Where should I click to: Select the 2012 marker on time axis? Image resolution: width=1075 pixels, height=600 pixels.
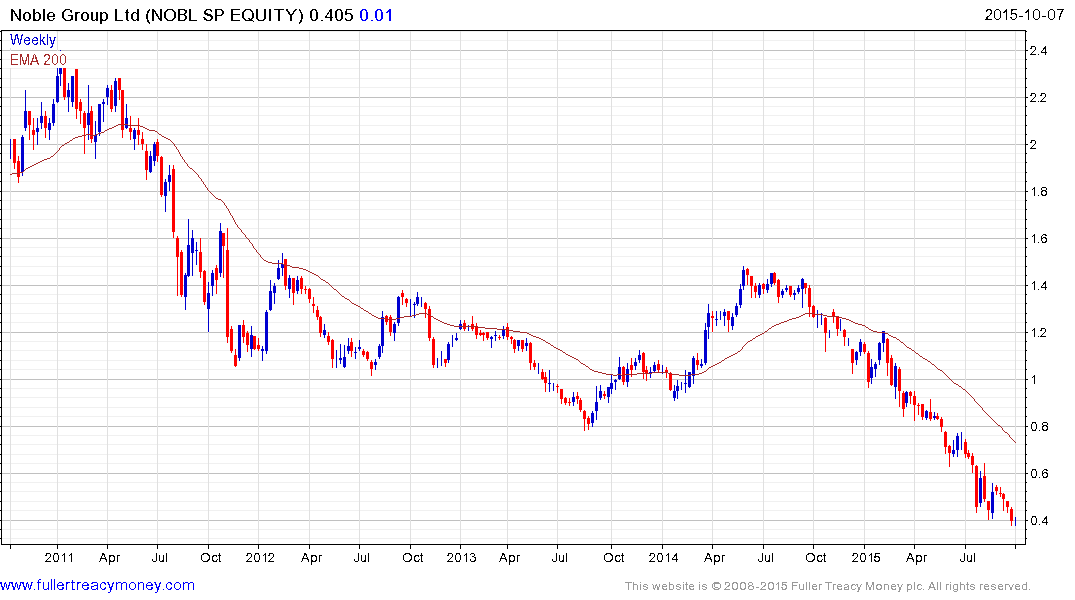[260, 557]
